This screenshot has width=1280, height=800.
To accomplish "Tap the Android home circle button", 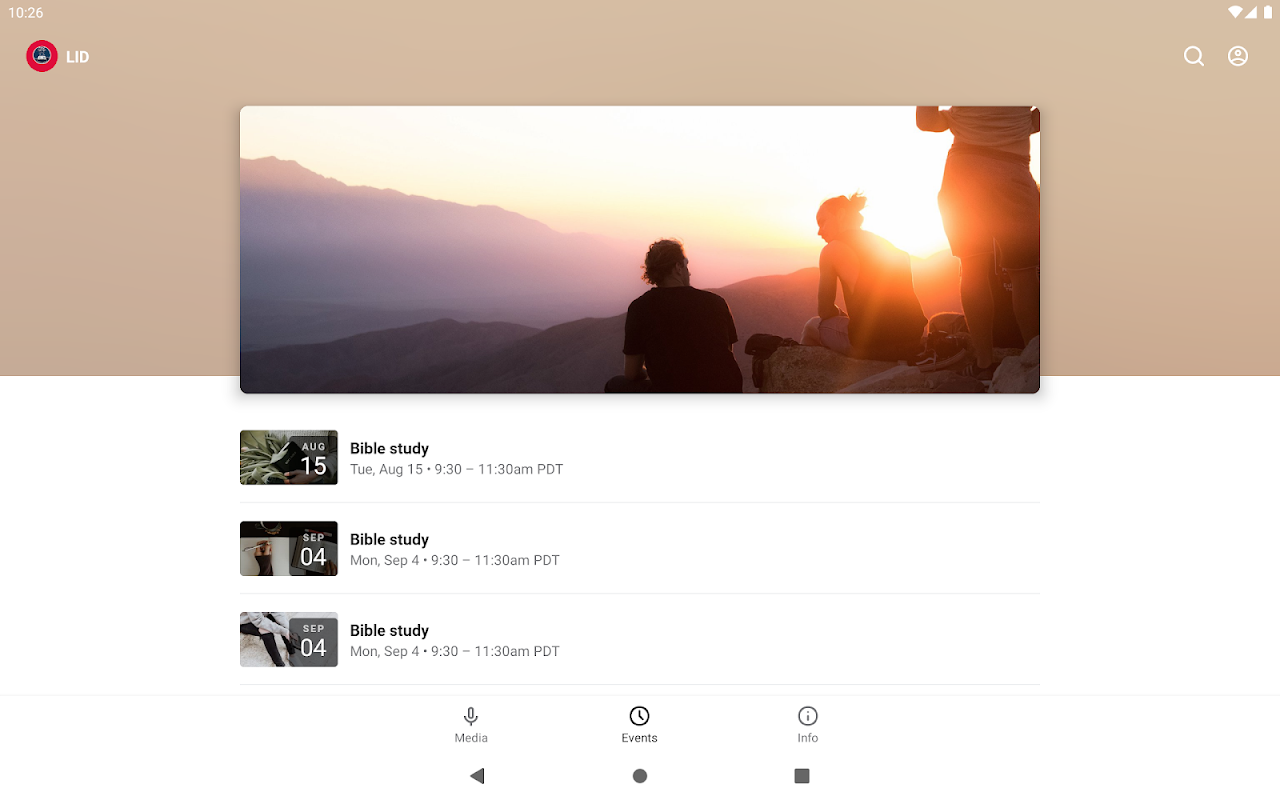I will coord(640,776).
